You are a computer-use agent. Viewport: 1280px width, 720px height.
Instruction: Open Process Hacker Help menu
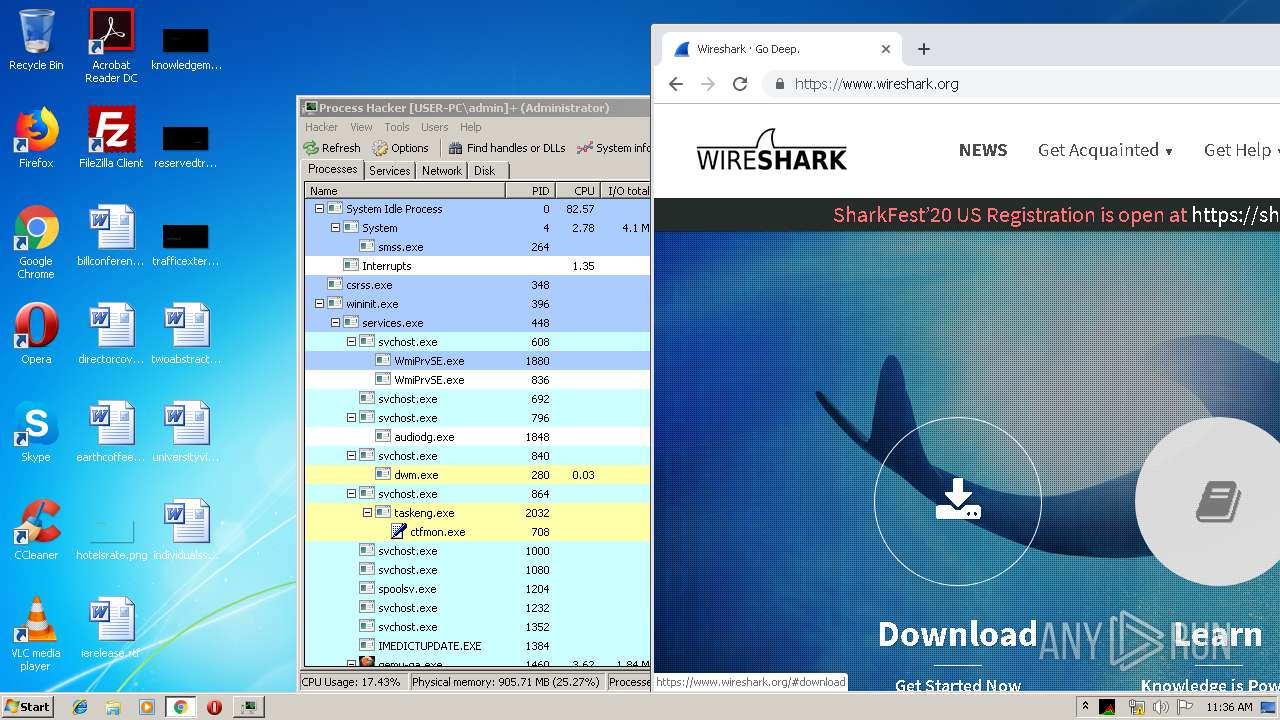(471, 127)
